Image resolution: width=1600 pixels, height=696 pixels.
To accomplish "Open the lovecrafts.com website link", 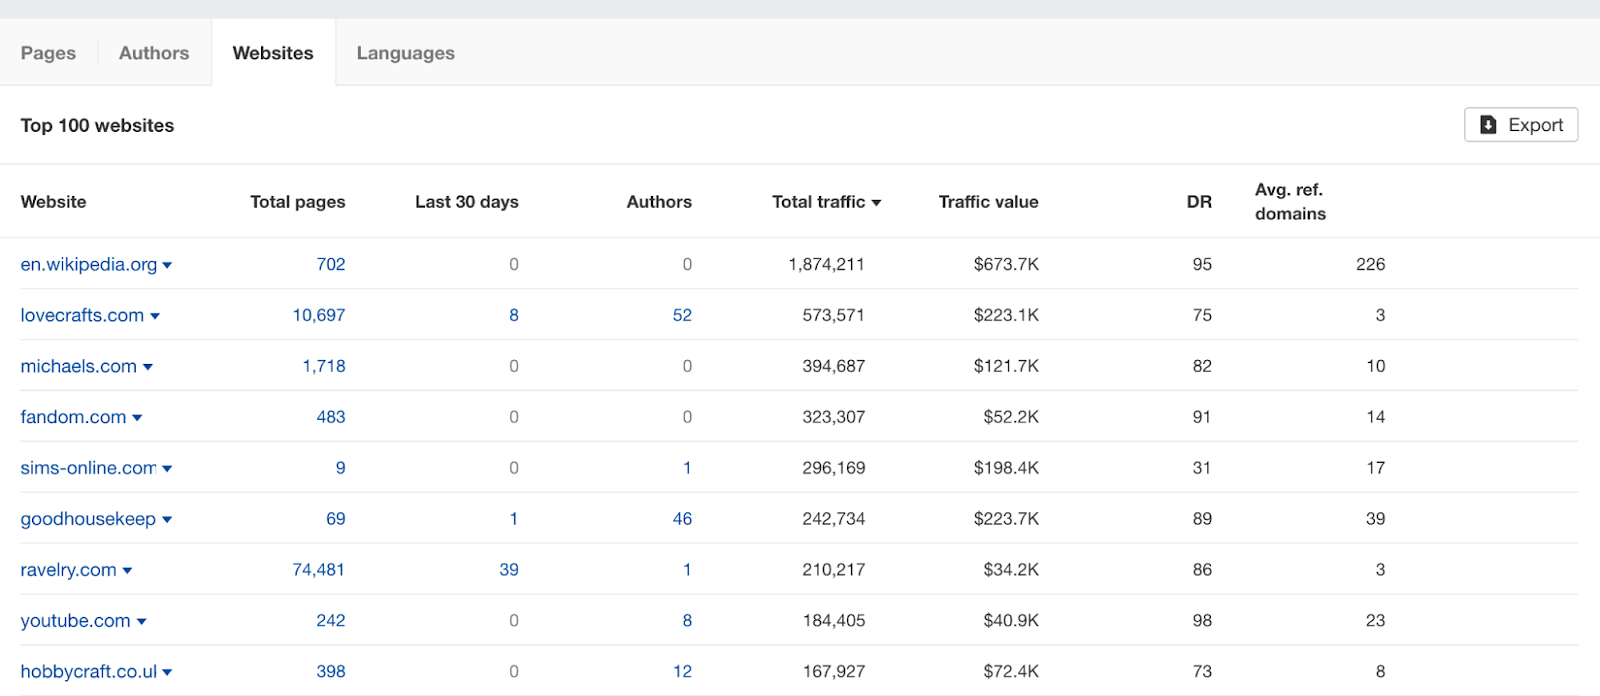I will (x=82, y=315).
